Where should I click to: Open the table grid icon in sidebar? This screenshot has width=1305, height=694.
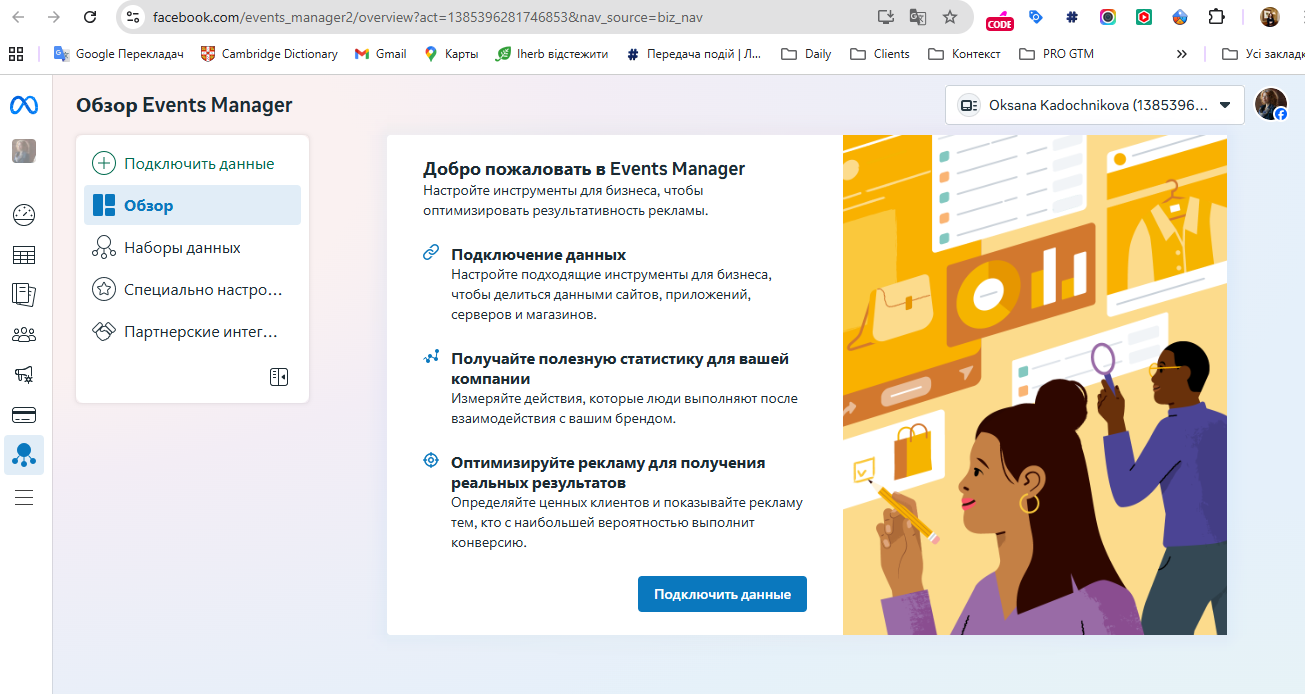click(24, 255)
